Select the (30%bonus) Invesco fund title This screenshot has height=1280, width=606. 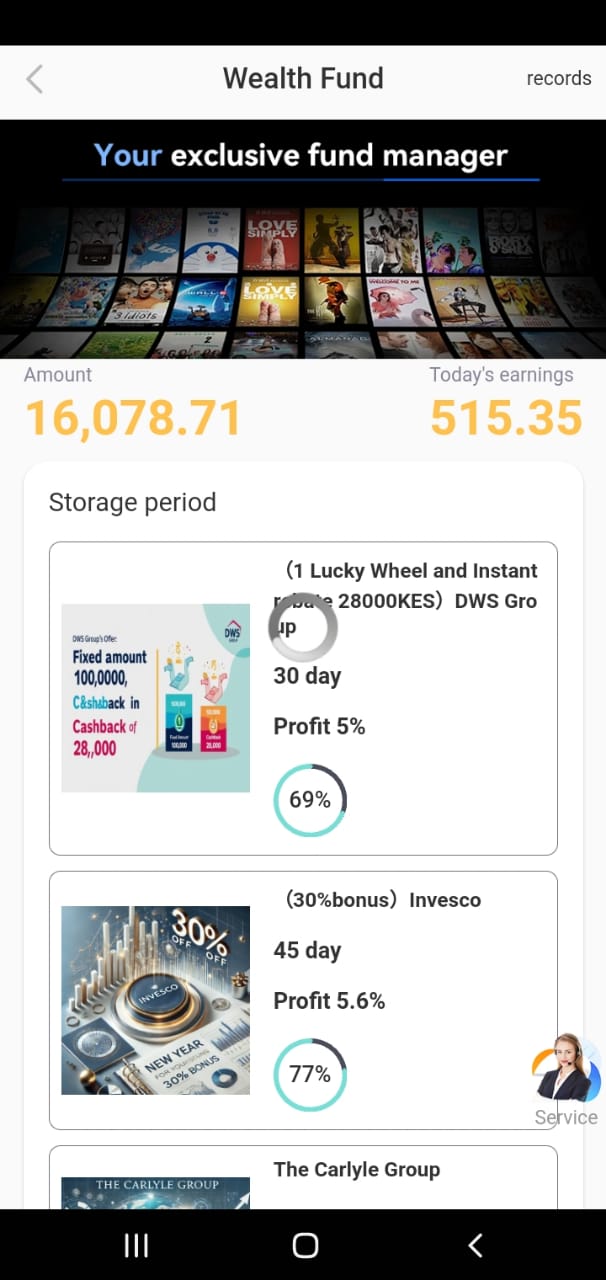coord(383,900)
